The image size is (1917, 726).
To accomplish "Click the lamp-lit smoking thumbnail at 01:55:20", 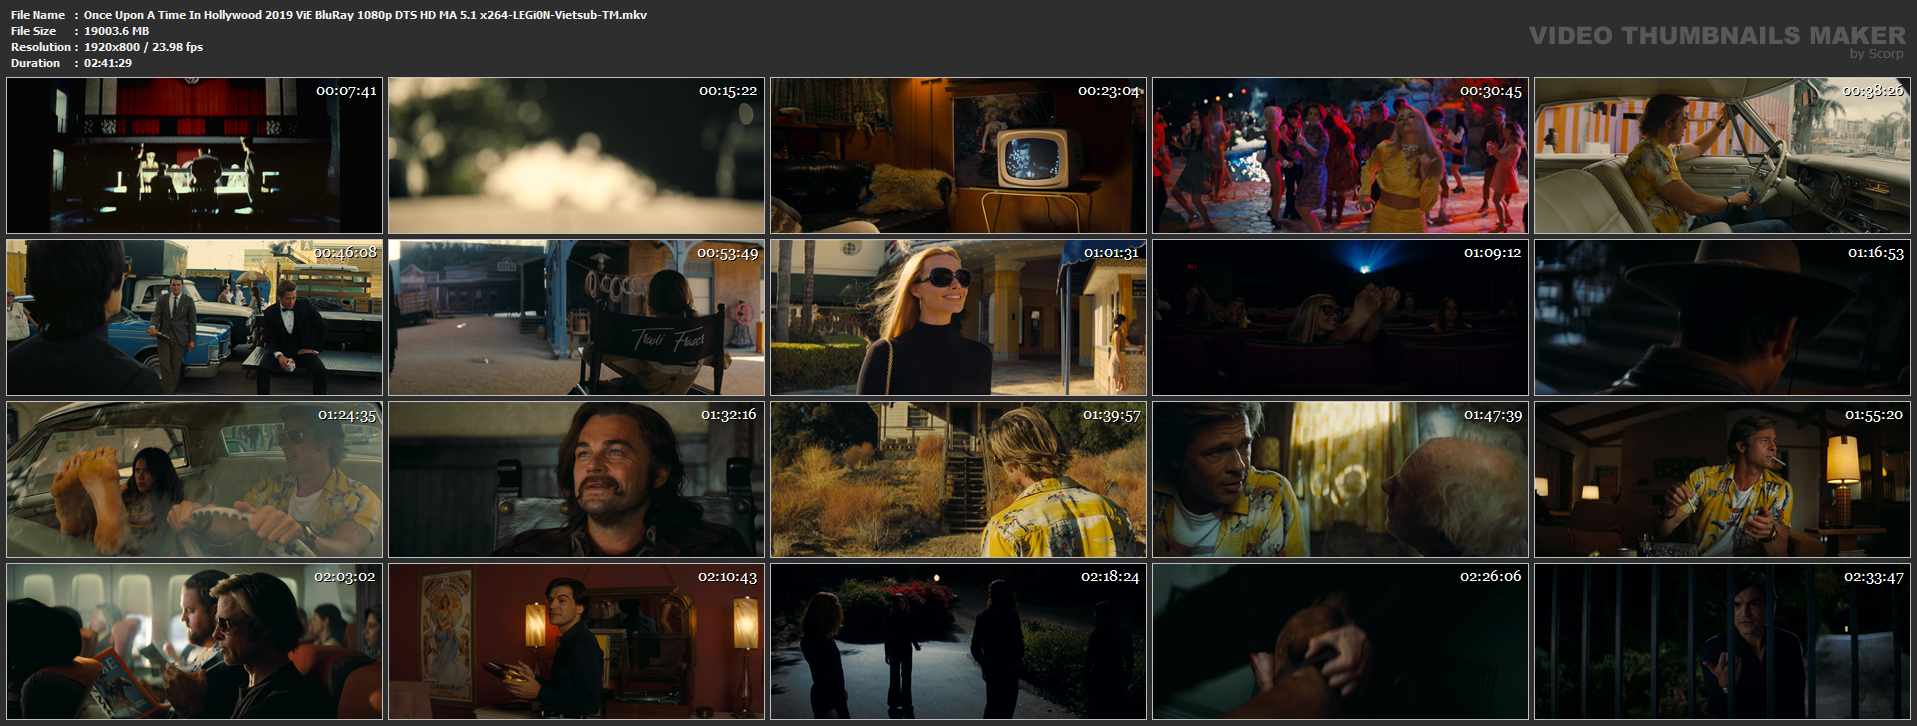I will pos(1723,480).
